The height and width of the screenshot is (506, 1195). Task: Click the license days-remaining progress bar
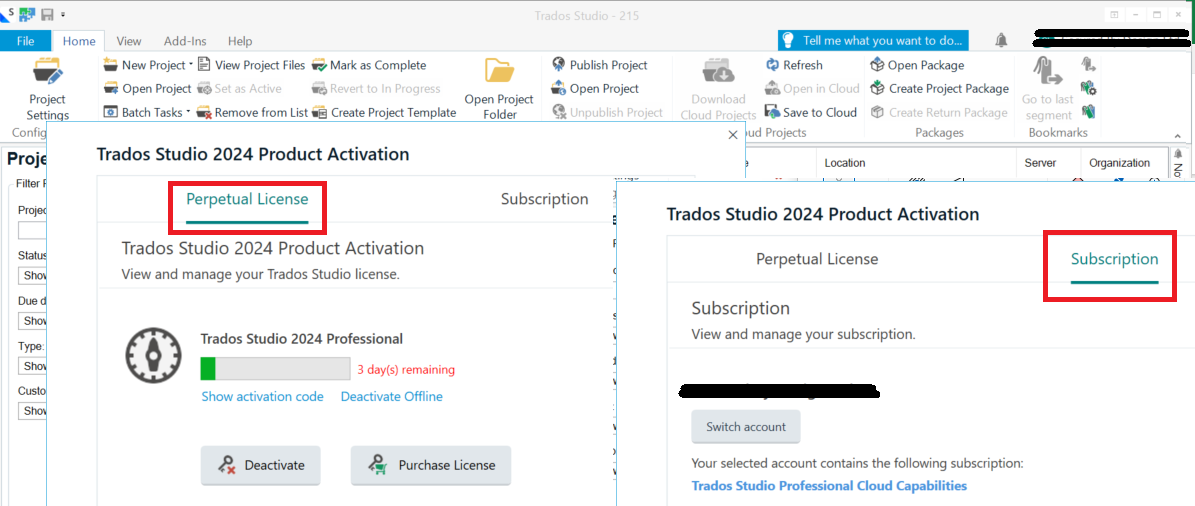tap(275, 369)
